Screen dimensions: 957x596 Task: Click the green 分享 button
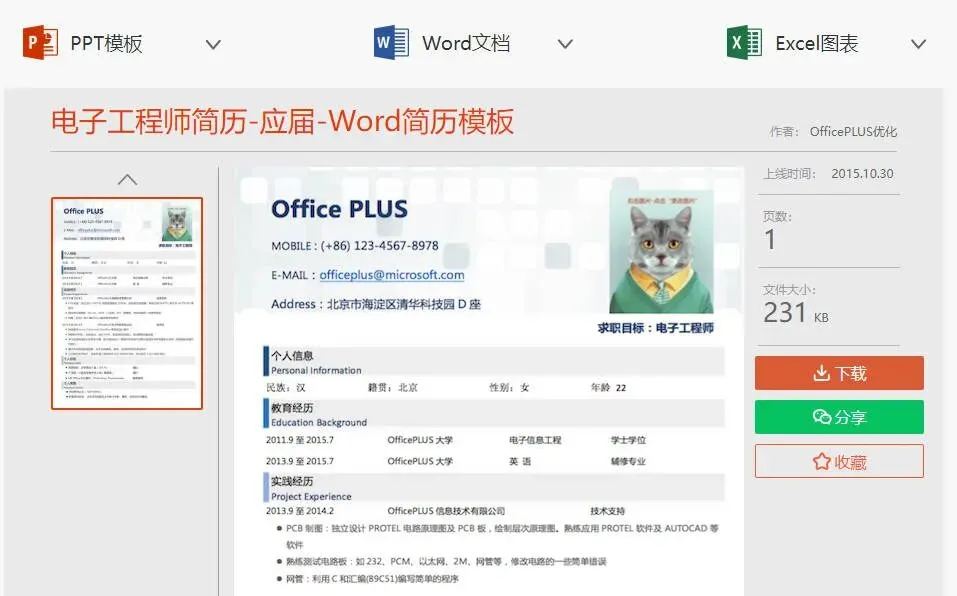click(x=839, y=417)
